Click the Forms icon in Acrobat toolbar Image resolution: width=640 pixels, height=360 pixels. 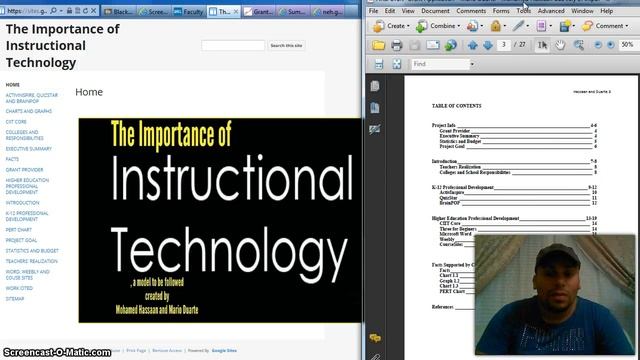point(541,26)
